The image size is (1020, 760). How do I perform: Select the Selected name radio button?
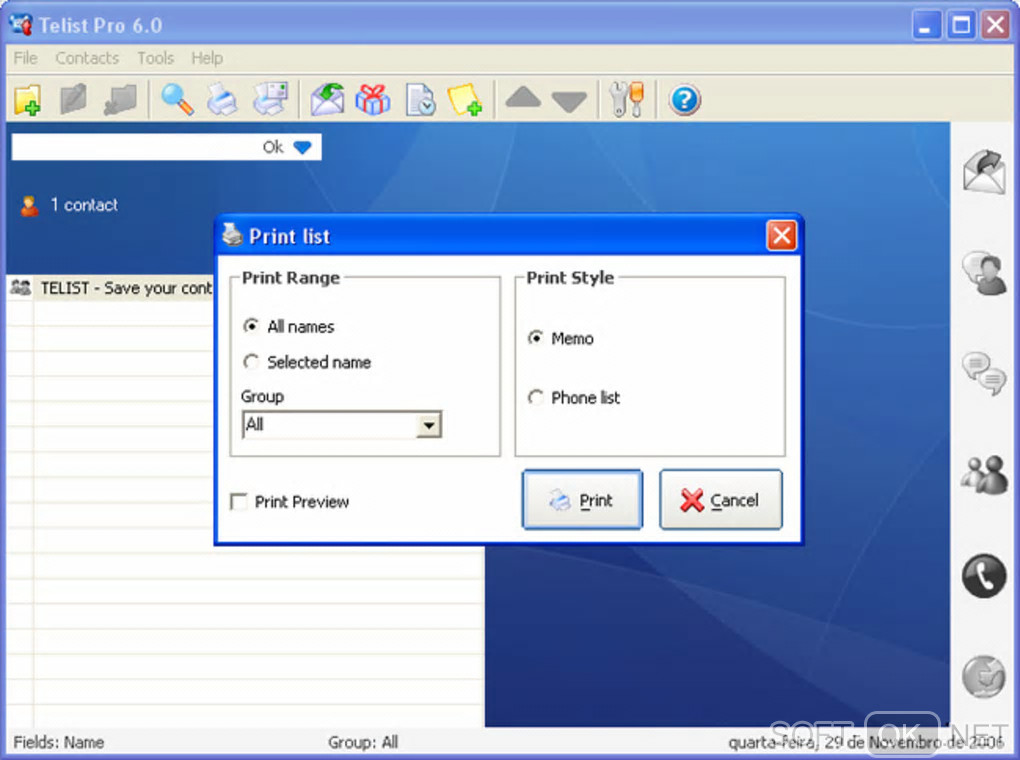[x=250, y=361]
